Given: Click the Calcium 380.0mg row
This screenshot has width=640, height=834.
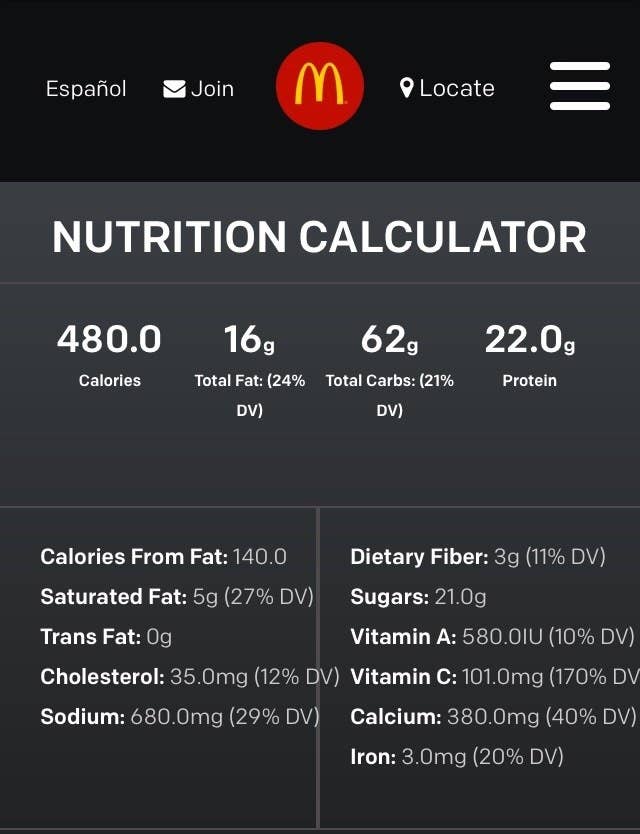Looking at the screenshot, I should (493, 716).
